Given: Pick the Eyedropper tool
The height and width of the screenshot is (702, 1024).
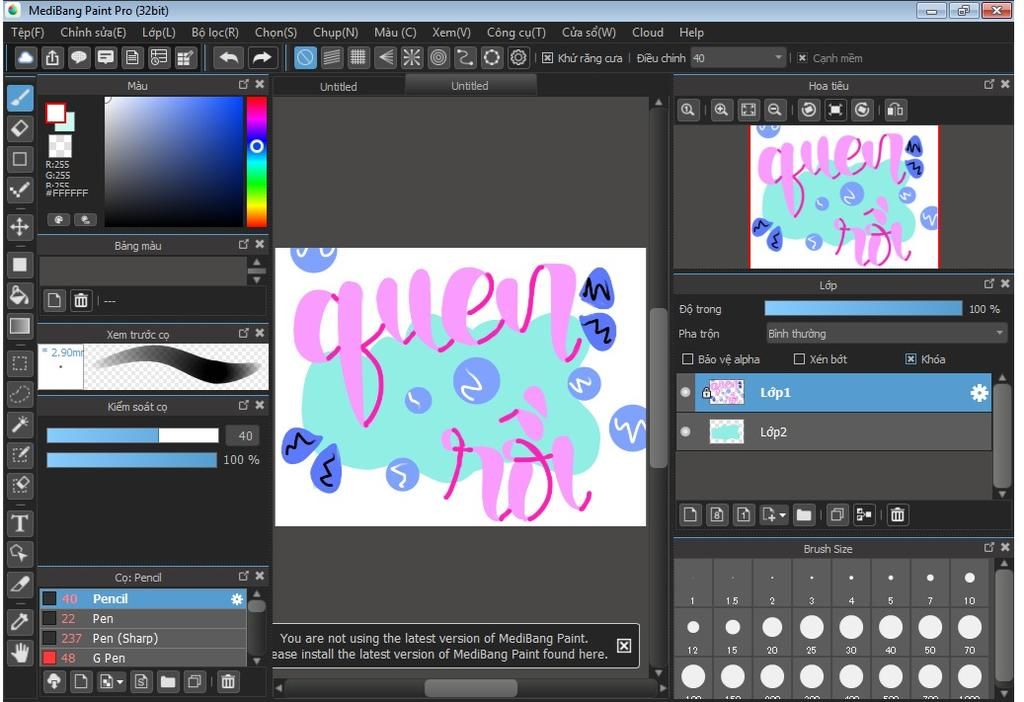Looking at the screenshot, I should click(x=20, y=621).
